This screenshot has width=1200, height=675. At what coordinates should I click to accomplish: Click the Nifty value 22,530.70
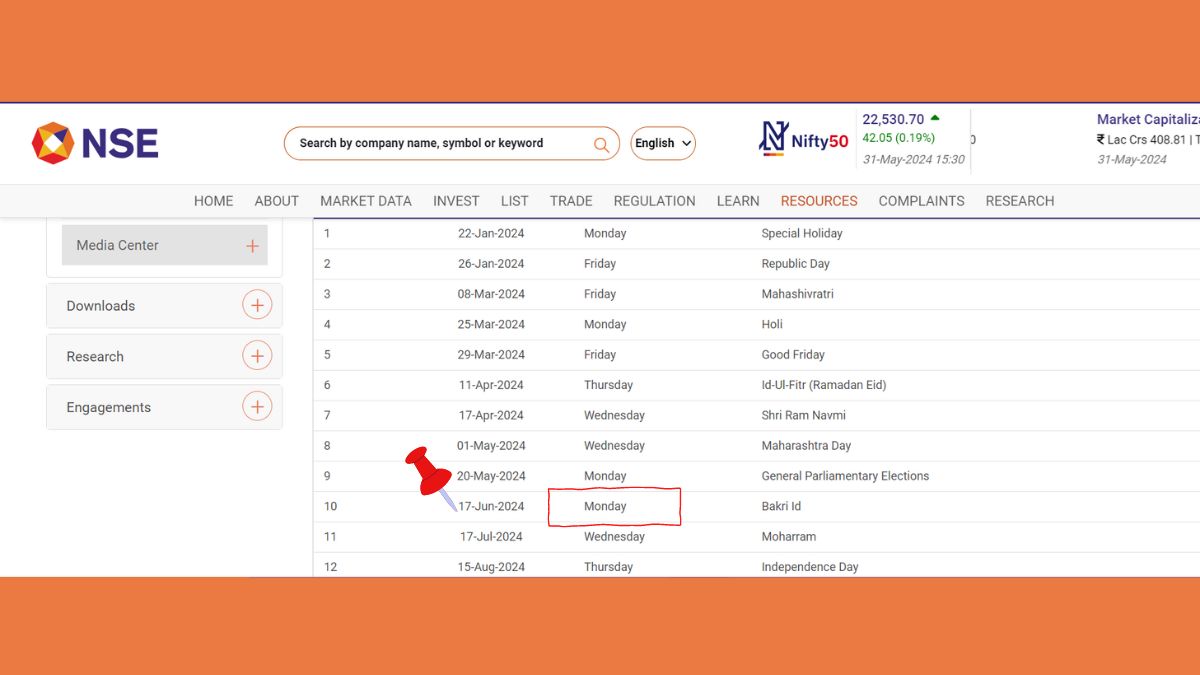pyautogui.click(x=893, y=119)
